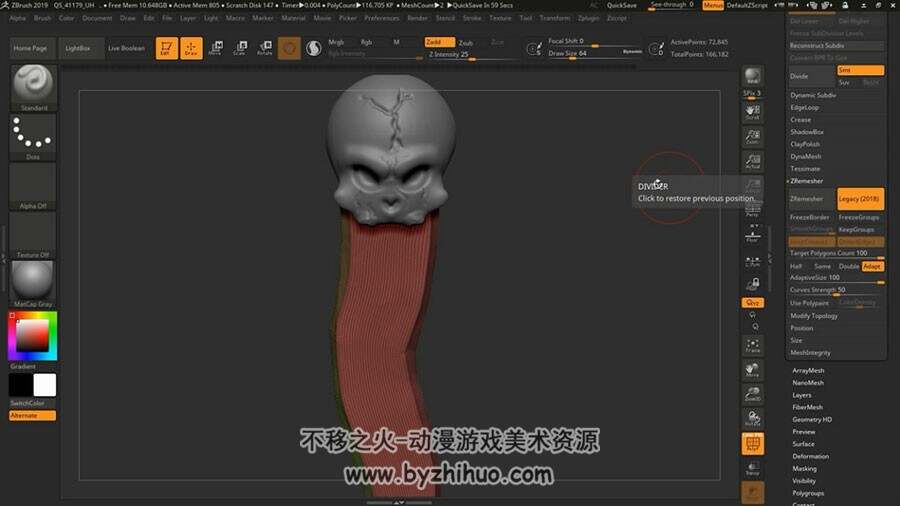Activate the Draw mode button

(x=191, y=48)
